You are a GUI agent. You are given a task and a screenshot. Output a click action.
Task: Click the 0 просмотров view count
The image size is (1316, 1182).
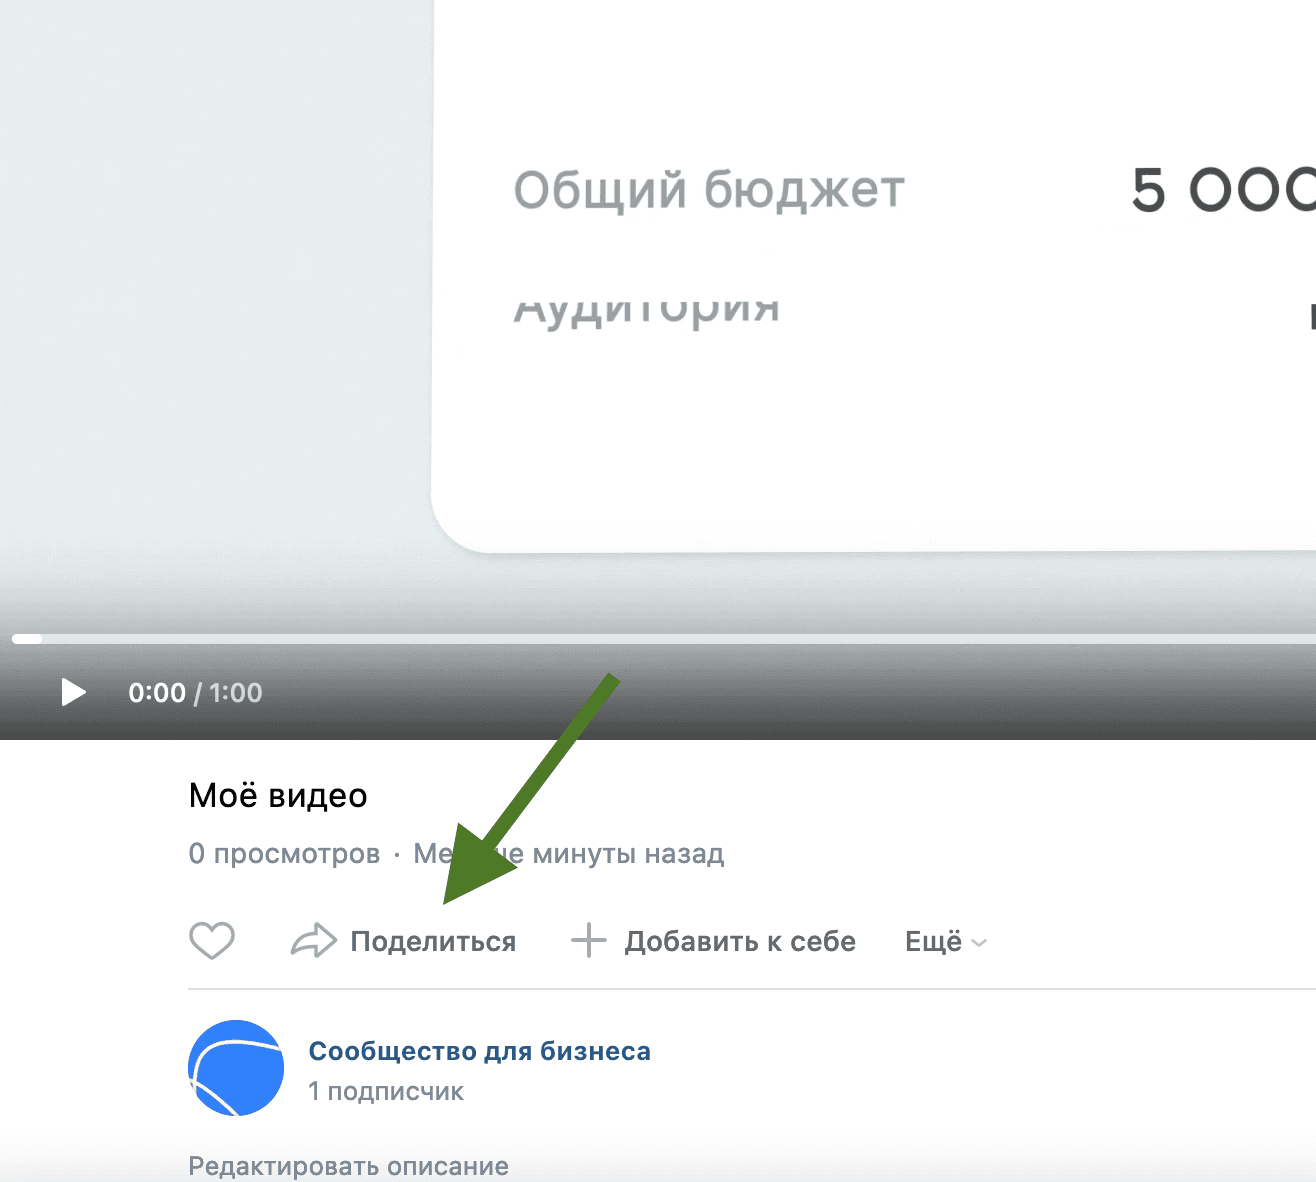284,854
